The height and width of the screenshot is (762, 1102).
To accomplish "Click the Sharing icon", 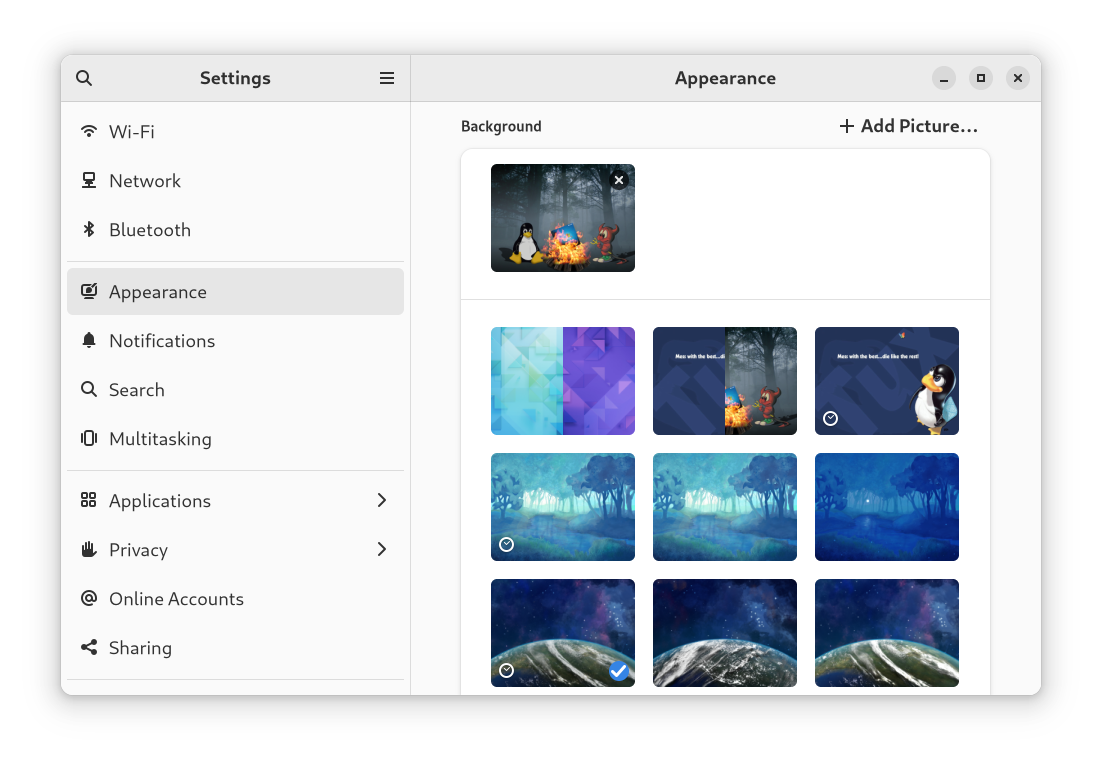I will click(x=89, y=647).
